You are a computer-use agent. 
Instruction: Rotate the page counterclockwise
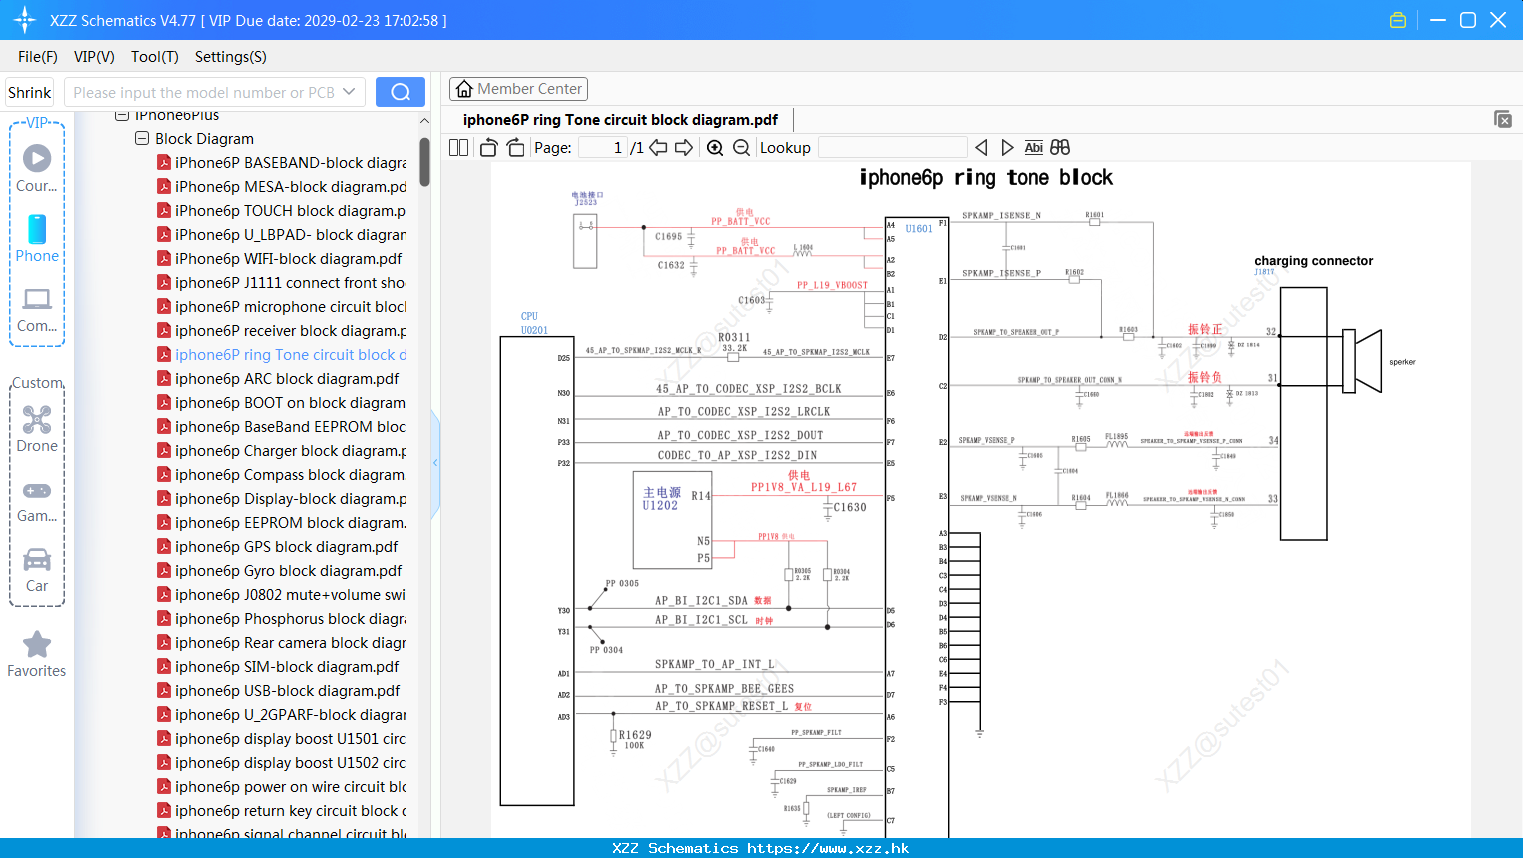(x=488, y=147)
